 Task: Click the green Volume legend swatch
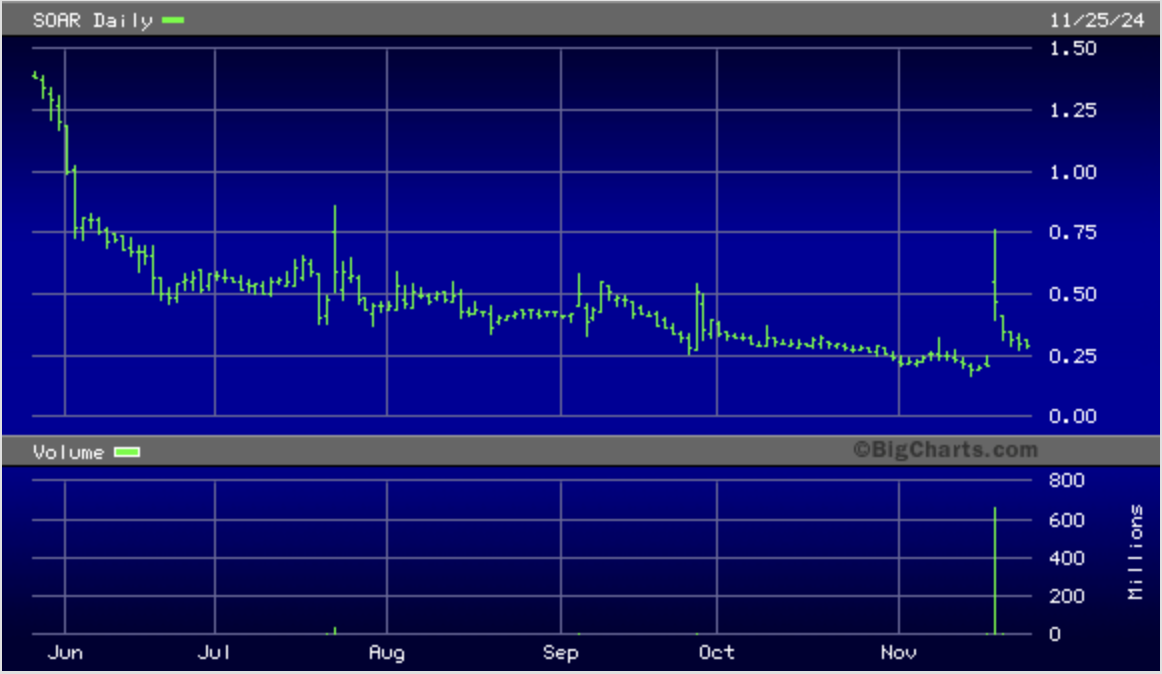127,452
